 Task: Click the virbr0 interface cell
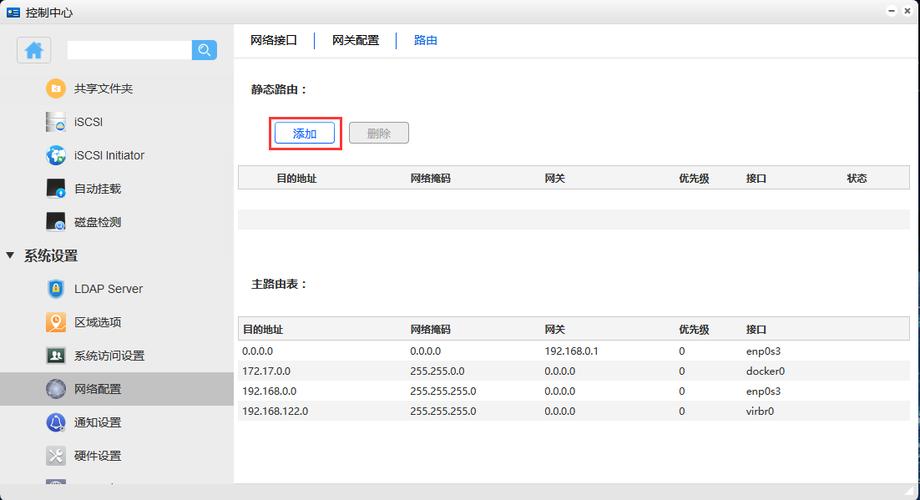[760, 411]
